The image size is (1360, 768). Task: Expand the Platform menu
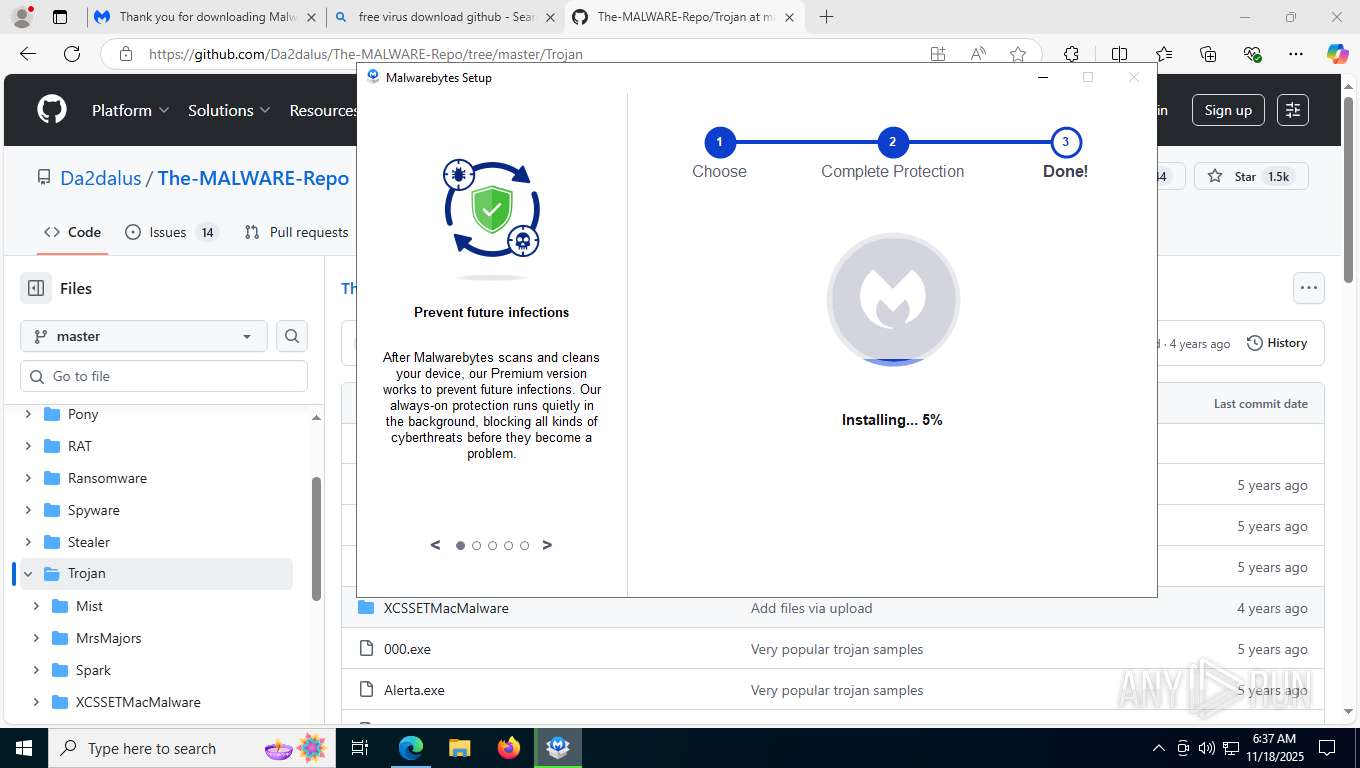click(131, 110)
